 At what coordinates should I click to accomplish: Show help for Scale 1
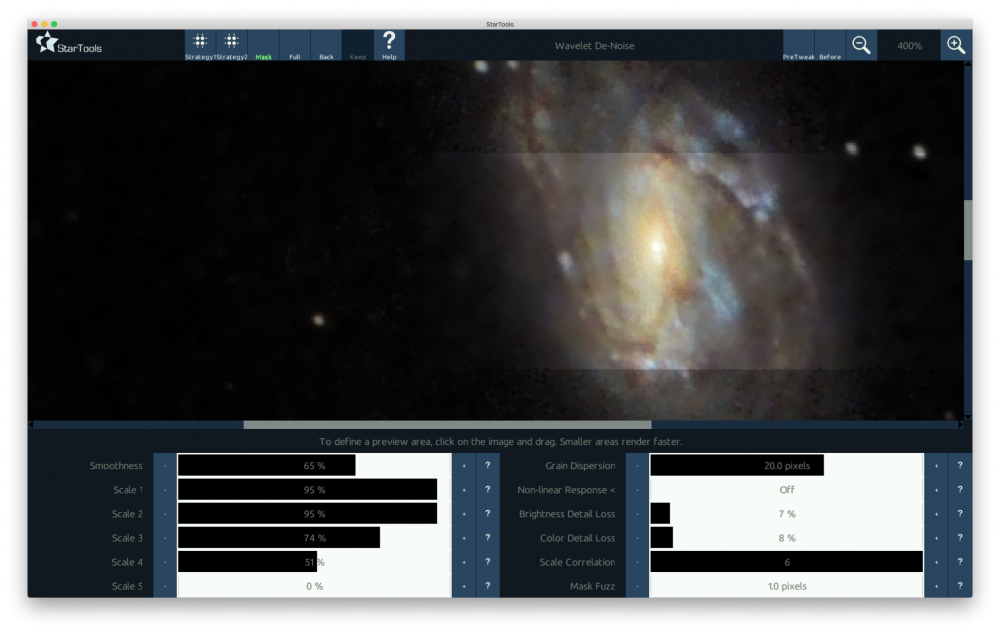pos(488,490)
